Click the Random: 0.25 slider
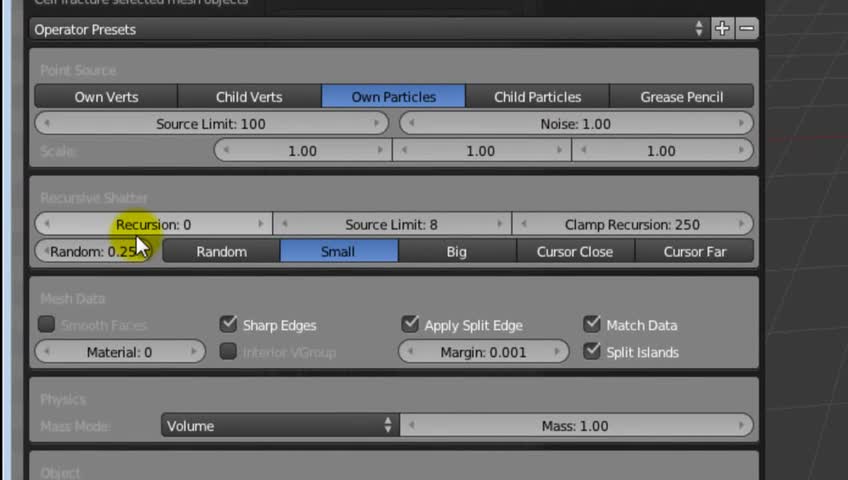The image size is (848, 480). [x=96, y=251]
